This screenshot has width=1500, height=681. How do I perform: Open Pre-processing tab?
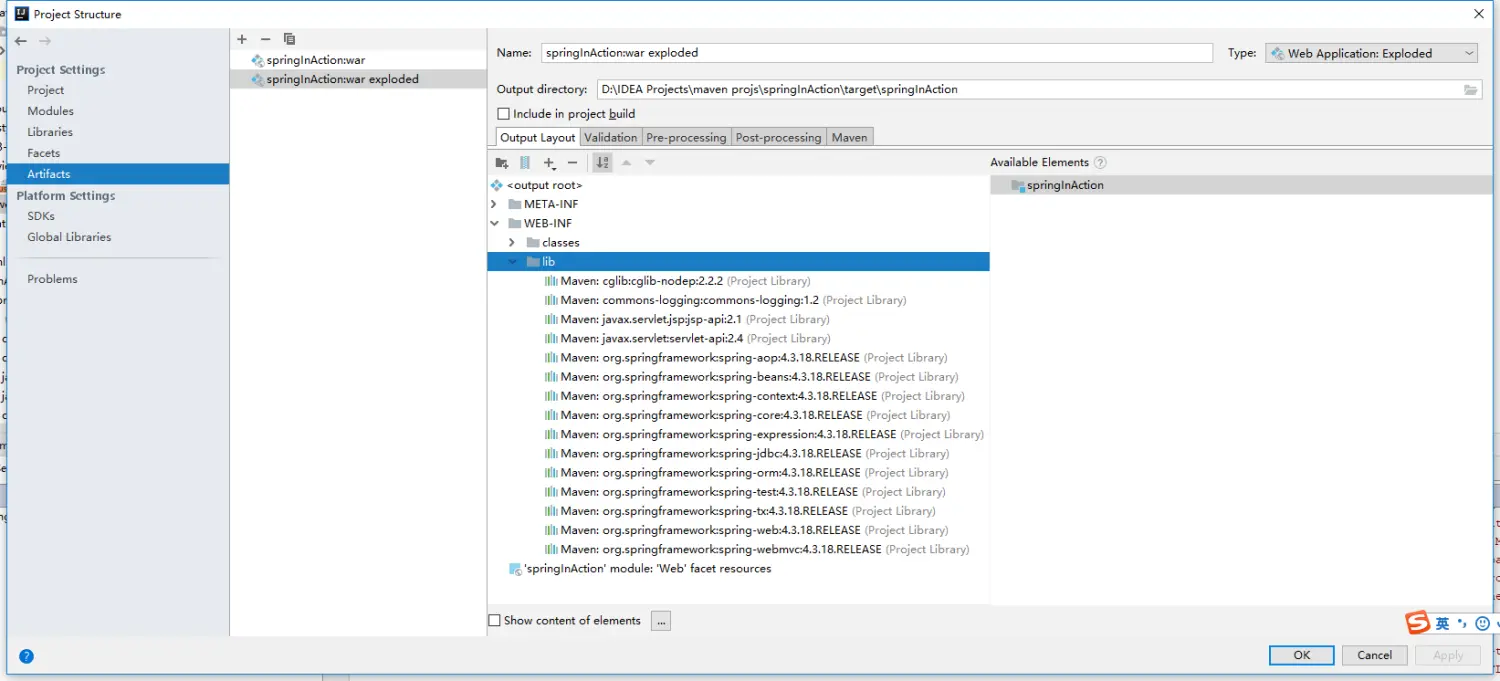[x=686, y=137]
